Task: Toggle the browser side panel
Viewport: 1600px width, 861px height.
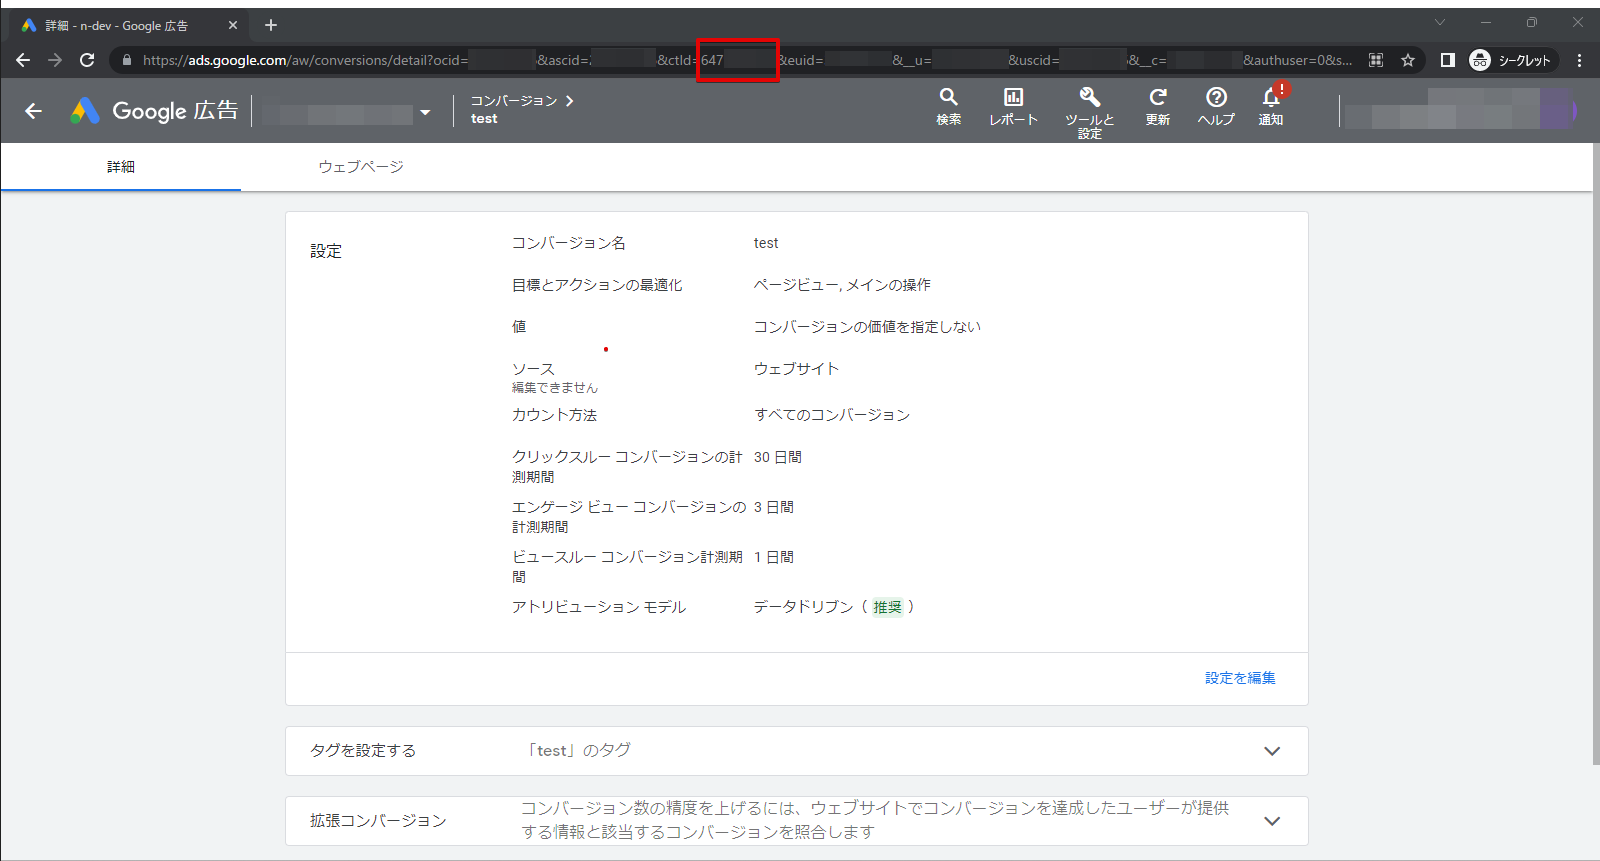Action: tap(1447, 60)
